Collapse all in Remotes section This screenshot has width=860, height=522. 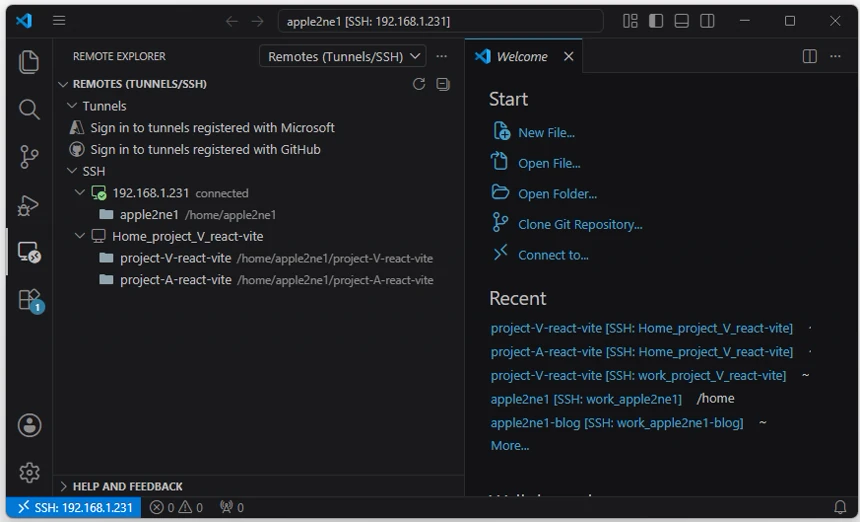click(443, 84)
